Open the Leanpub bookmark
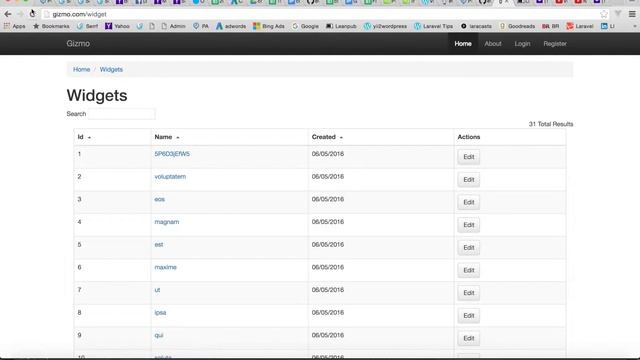 341,26
